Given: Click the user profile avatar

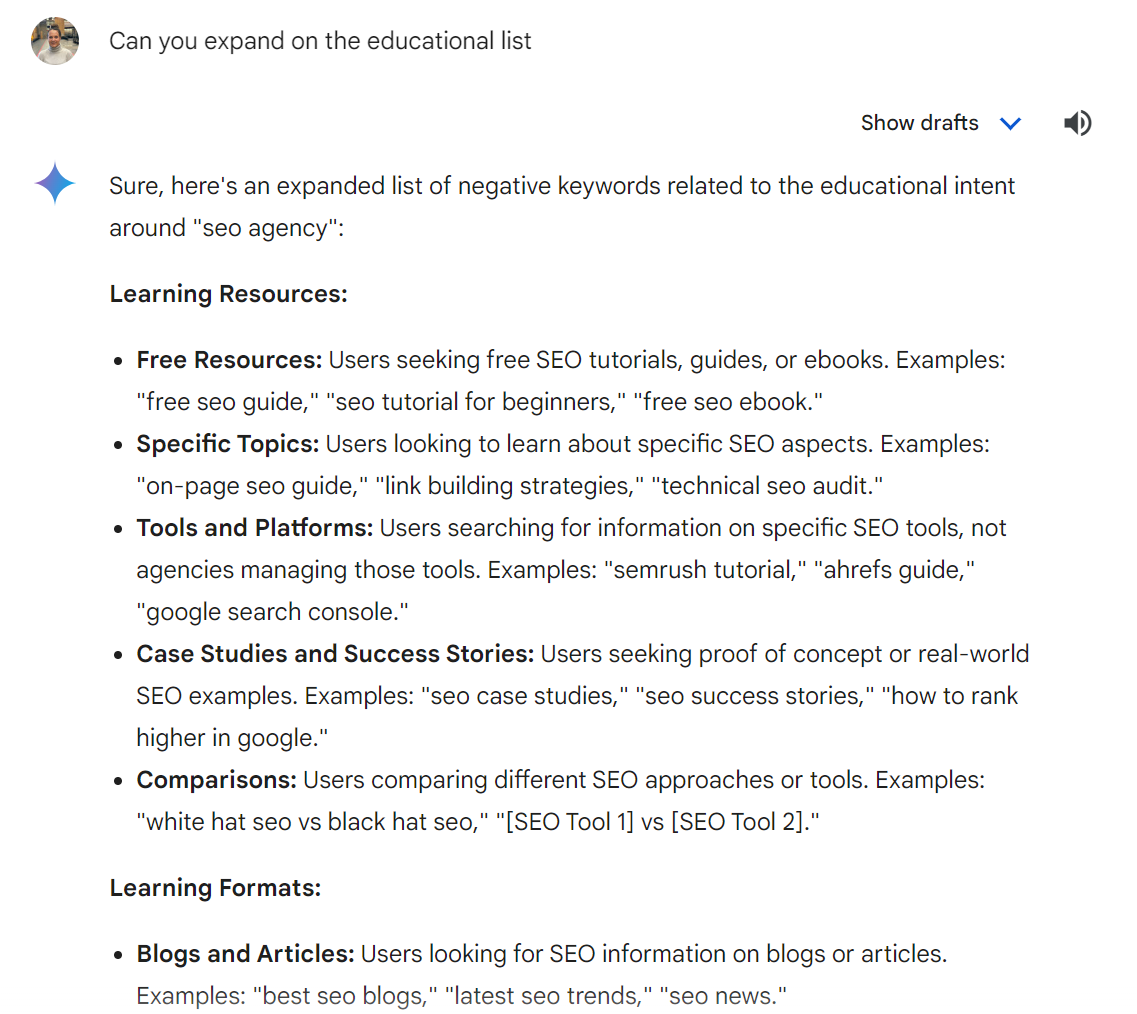Looking at the screenshot, I should [x=55, y=41].
